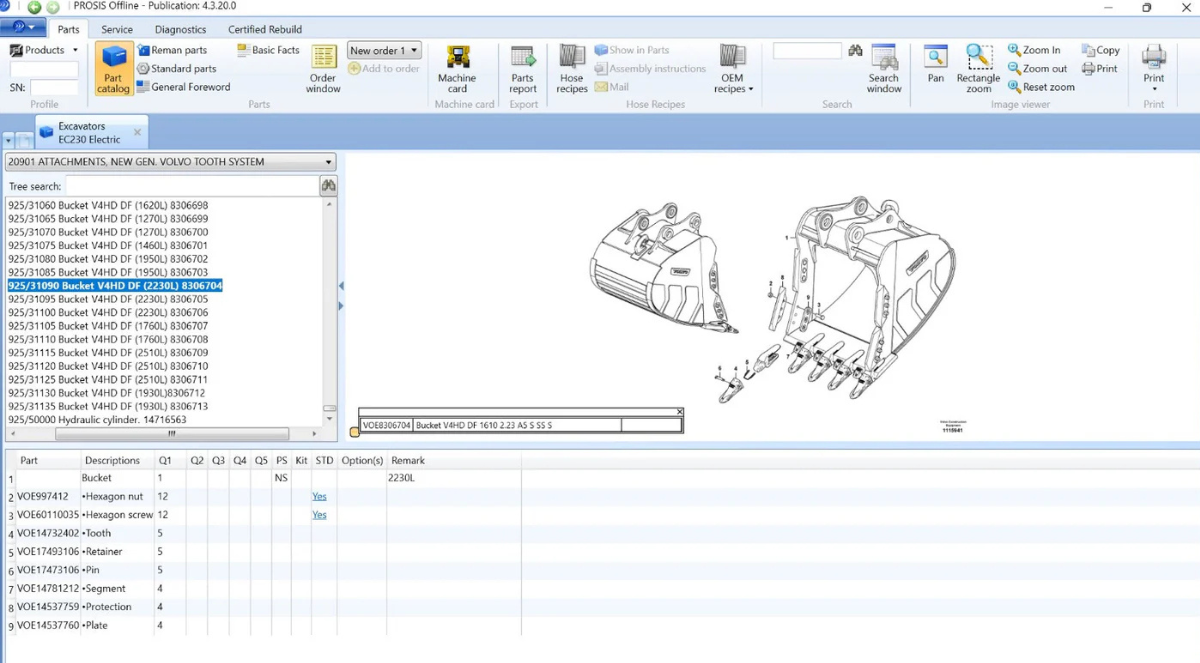Click small Print in Image viewer group
This screenshot has width=1200, height=663.
coord(1100,69)
